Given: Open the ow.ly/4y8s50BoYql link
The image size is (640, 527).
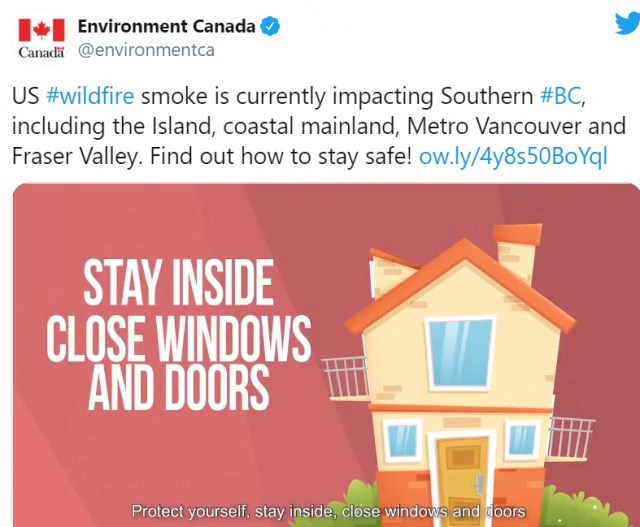Looking at the screenshot, I should pos(513,156).
